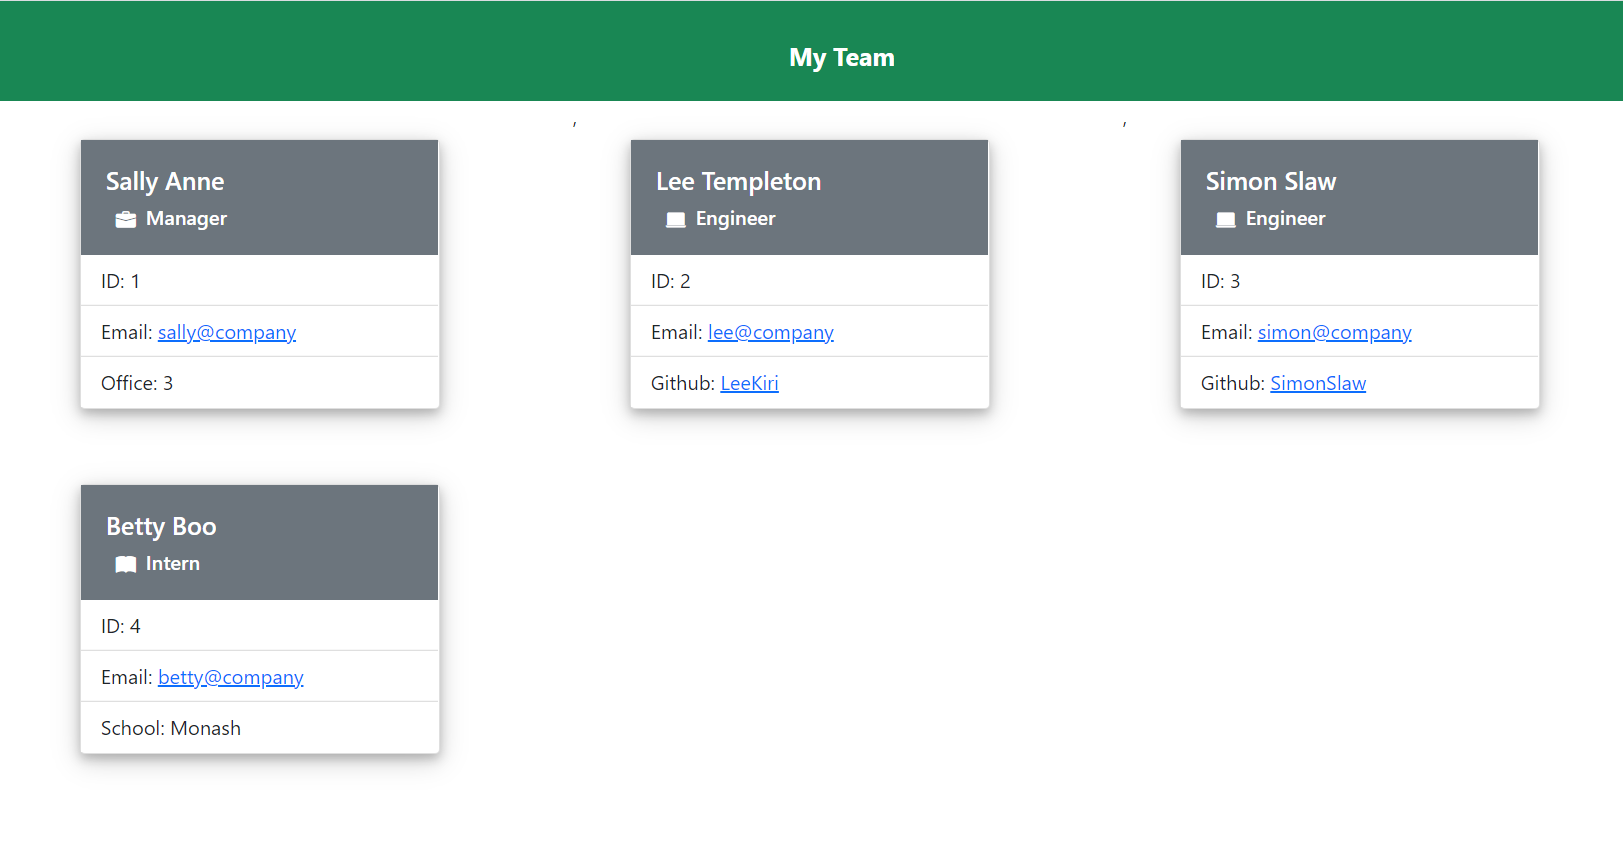
Task: Visit the LeeKiri Github profile link
Action: click(749, 382)
